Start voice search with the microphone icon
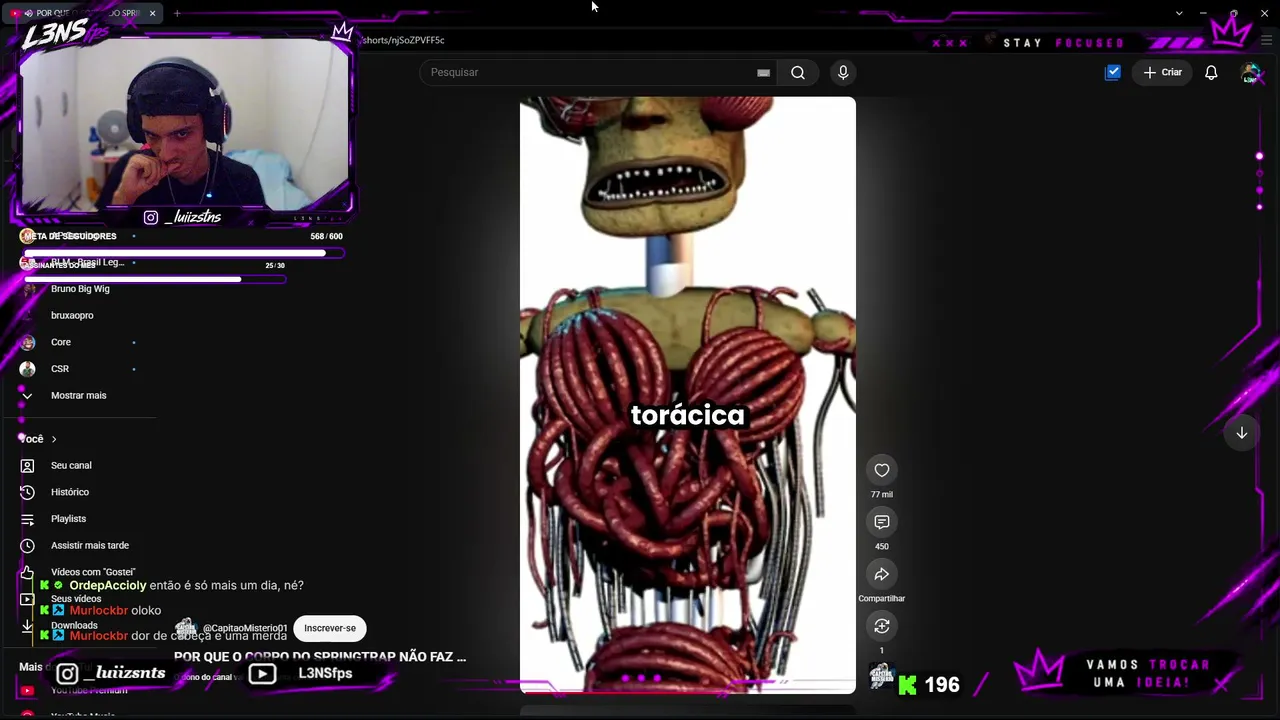 pyautogui.click(x=843, y=72)
